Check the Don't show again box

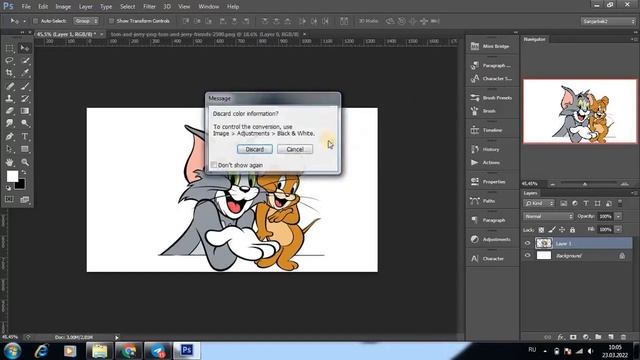[214, 164]
